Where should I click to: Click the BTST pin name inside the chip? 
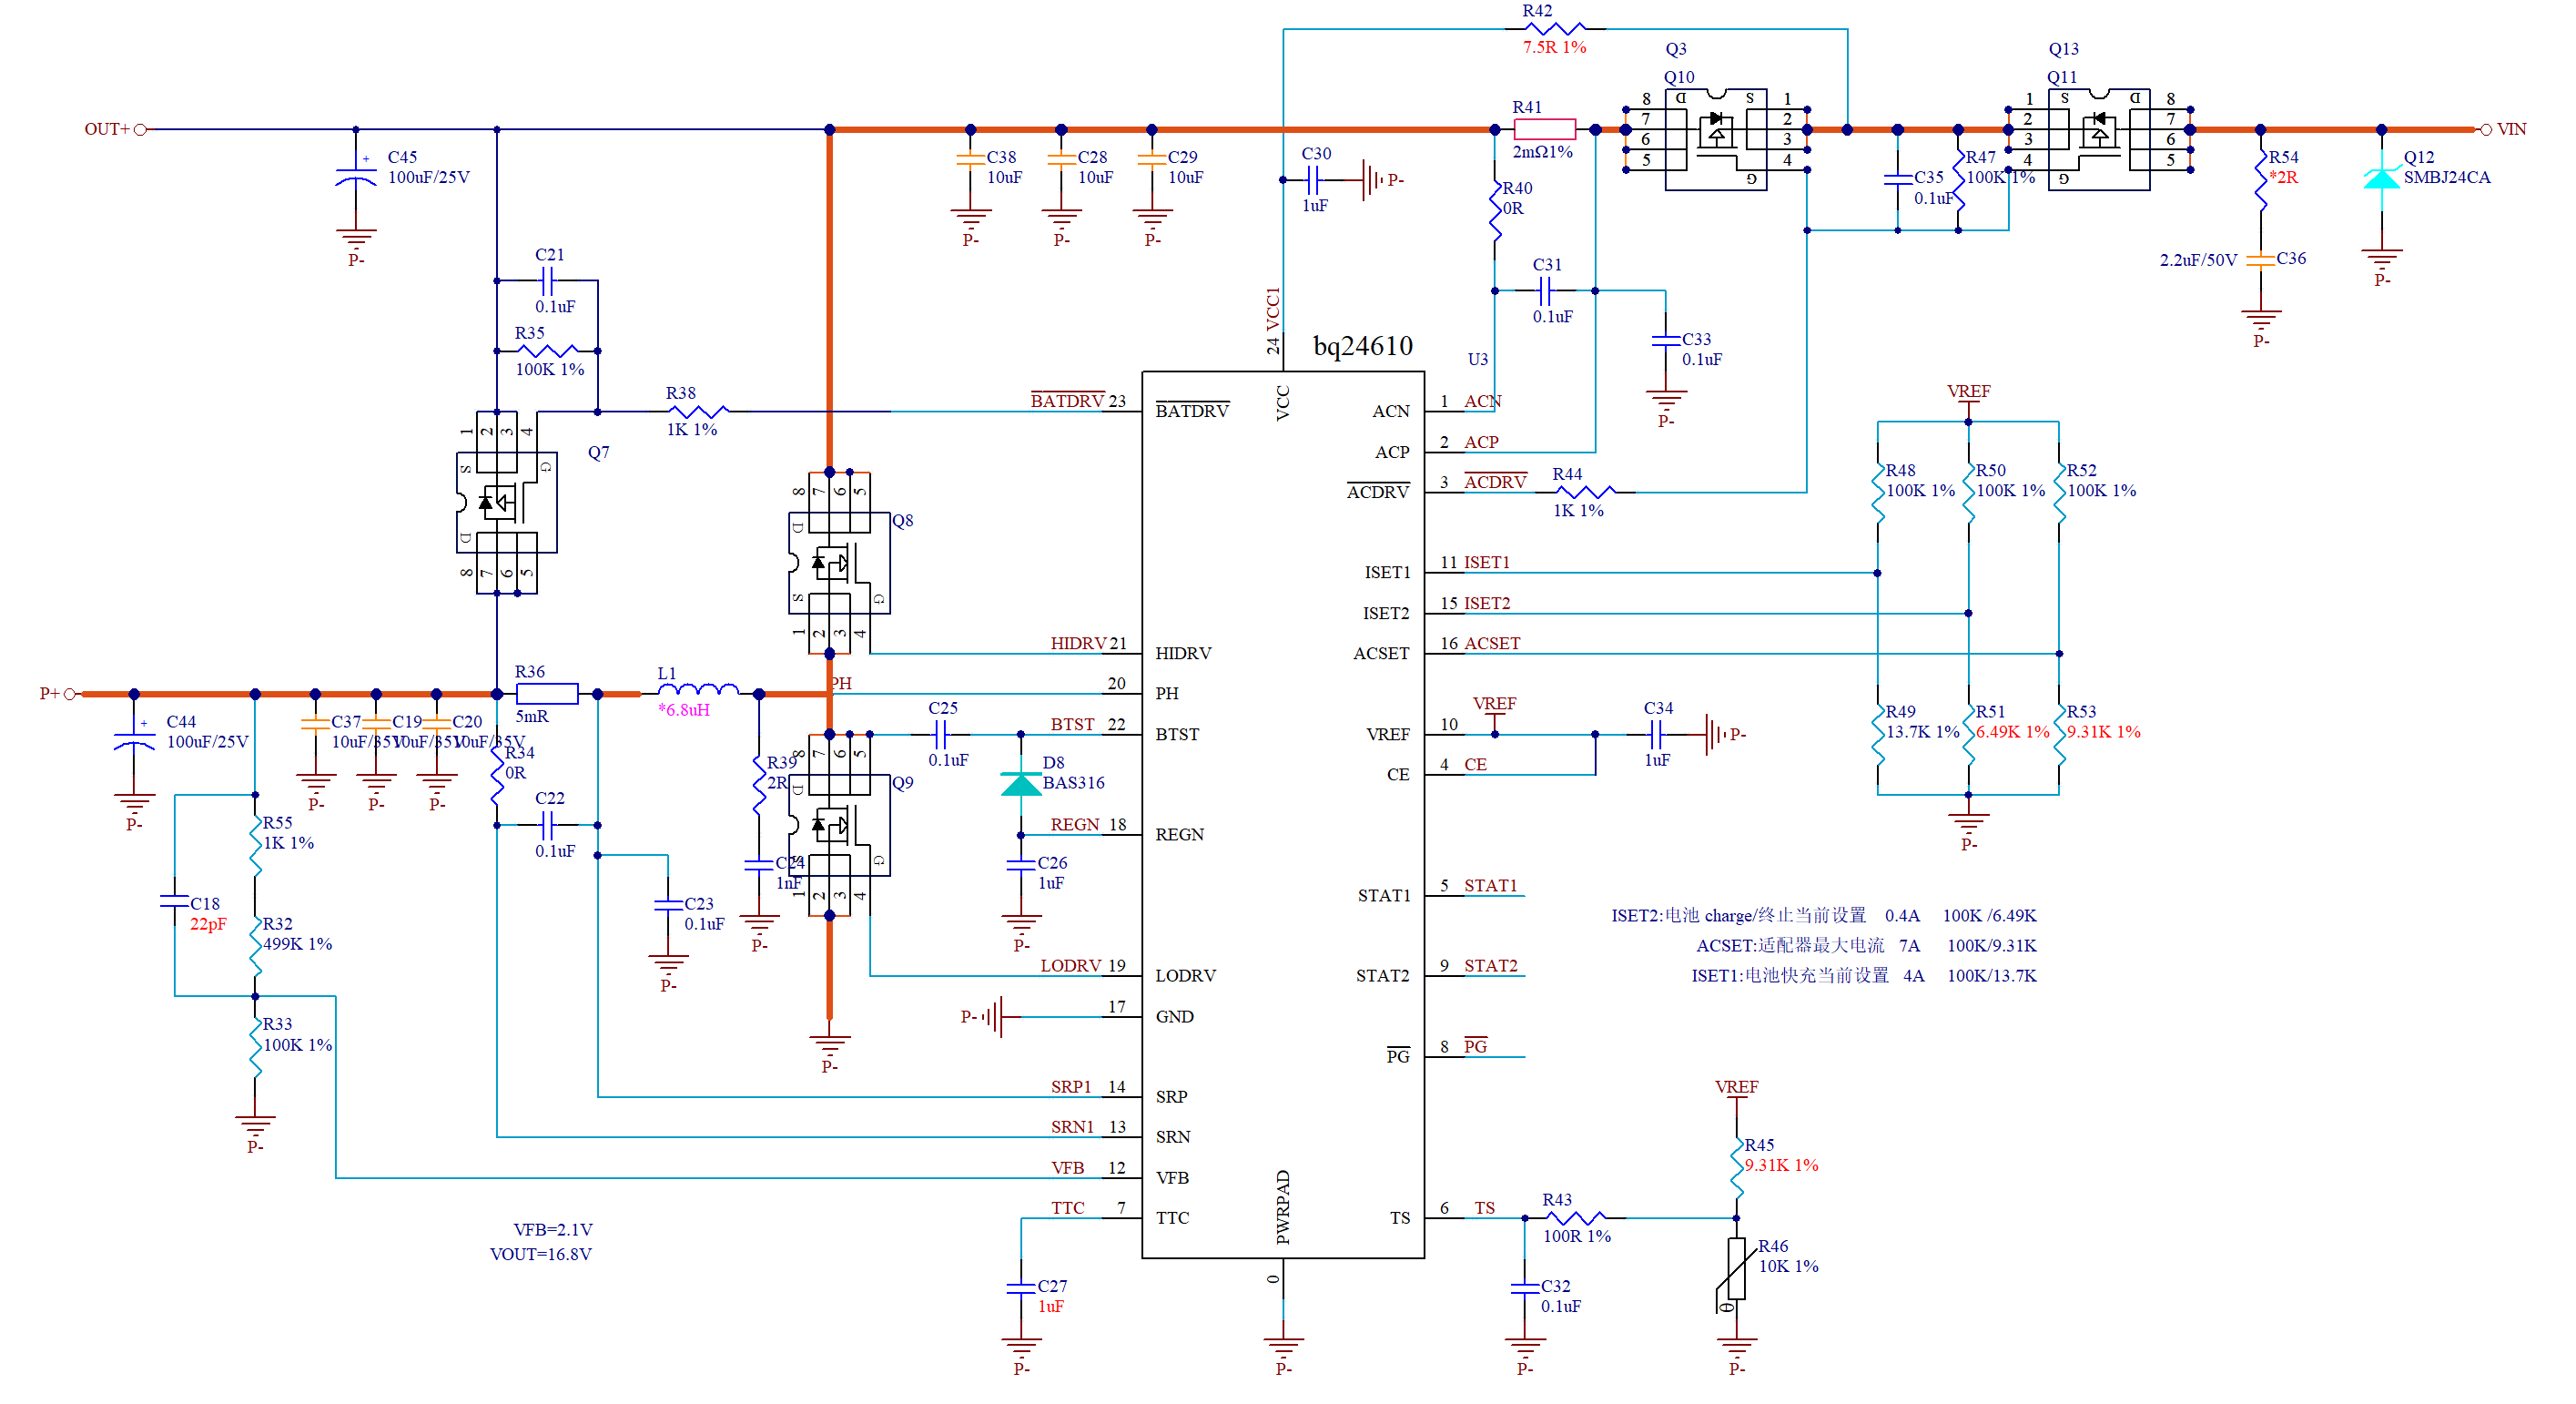(x=1177, y=734)
